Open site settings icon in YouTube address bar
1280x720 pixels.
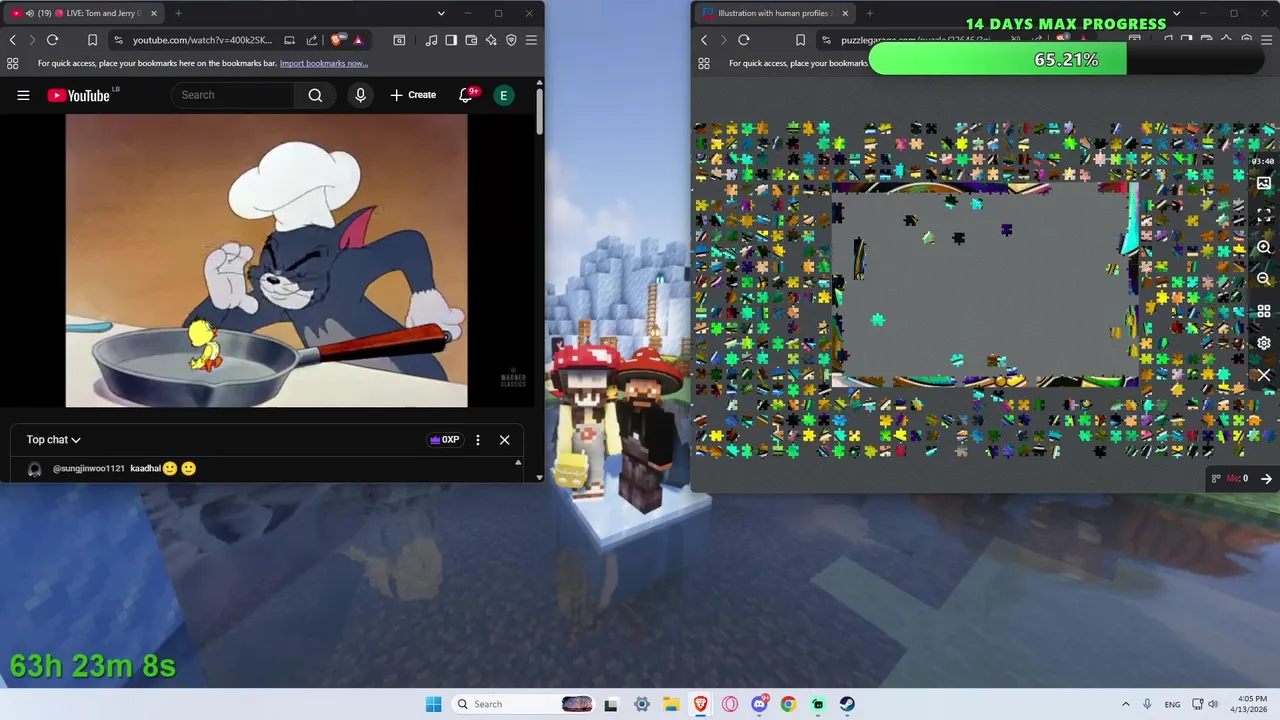click(119, 40)
